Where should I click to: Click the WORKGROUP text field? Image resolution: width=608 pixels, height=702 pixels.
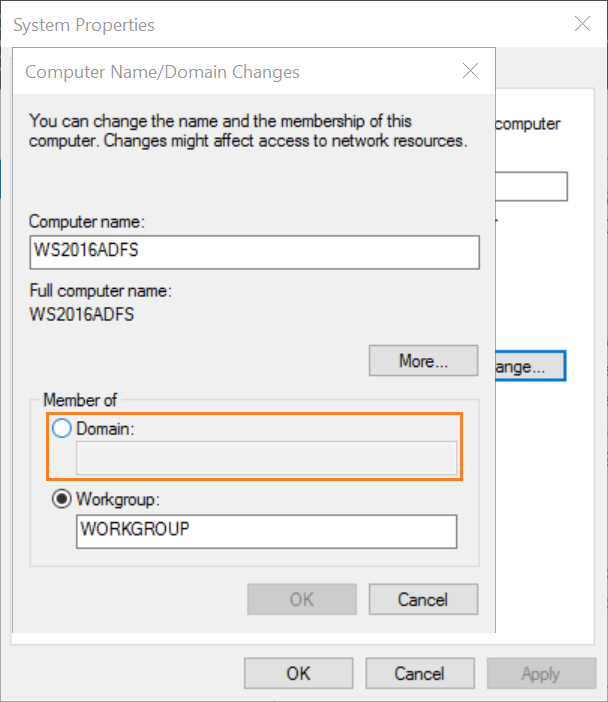coord(266,531)
